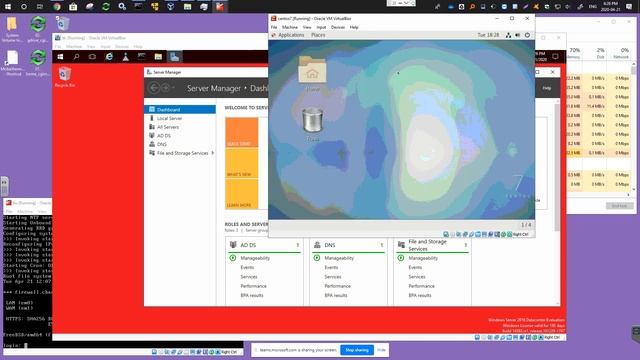Viewport: 640px width, 360px height.
Task: Click CentOS workspace switcher 1 / 4
Action: pos(526,225)
